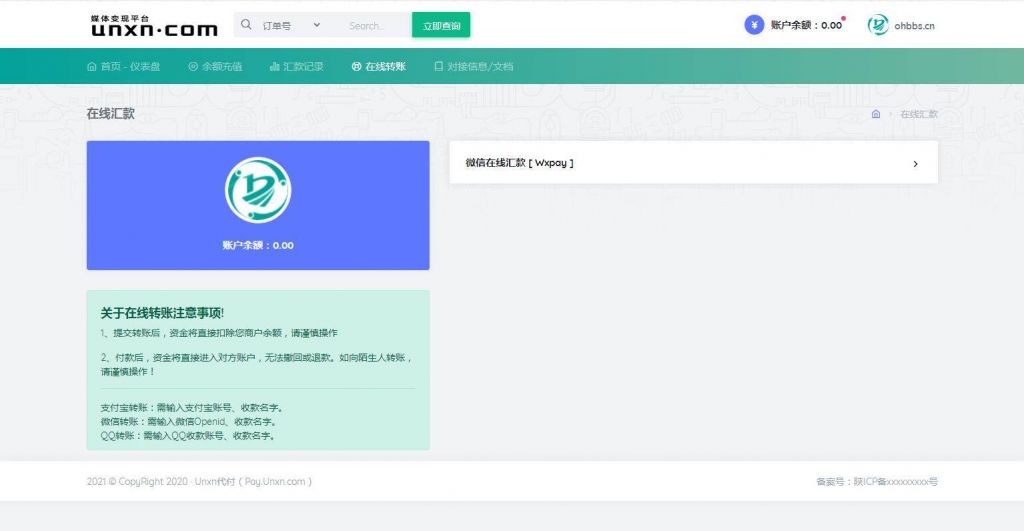Open the 订单号 search type dropdown
Viewport: 1024px width, 531px height.
click(x=292, y=25)
